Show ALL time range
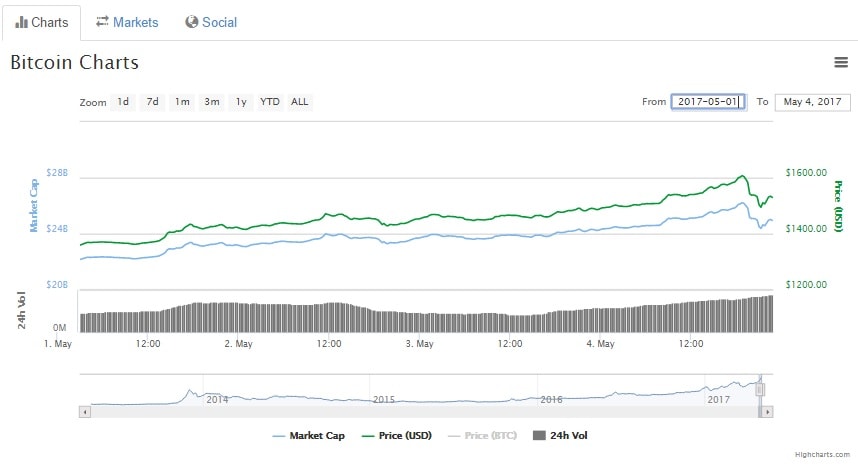 point(299,102)
